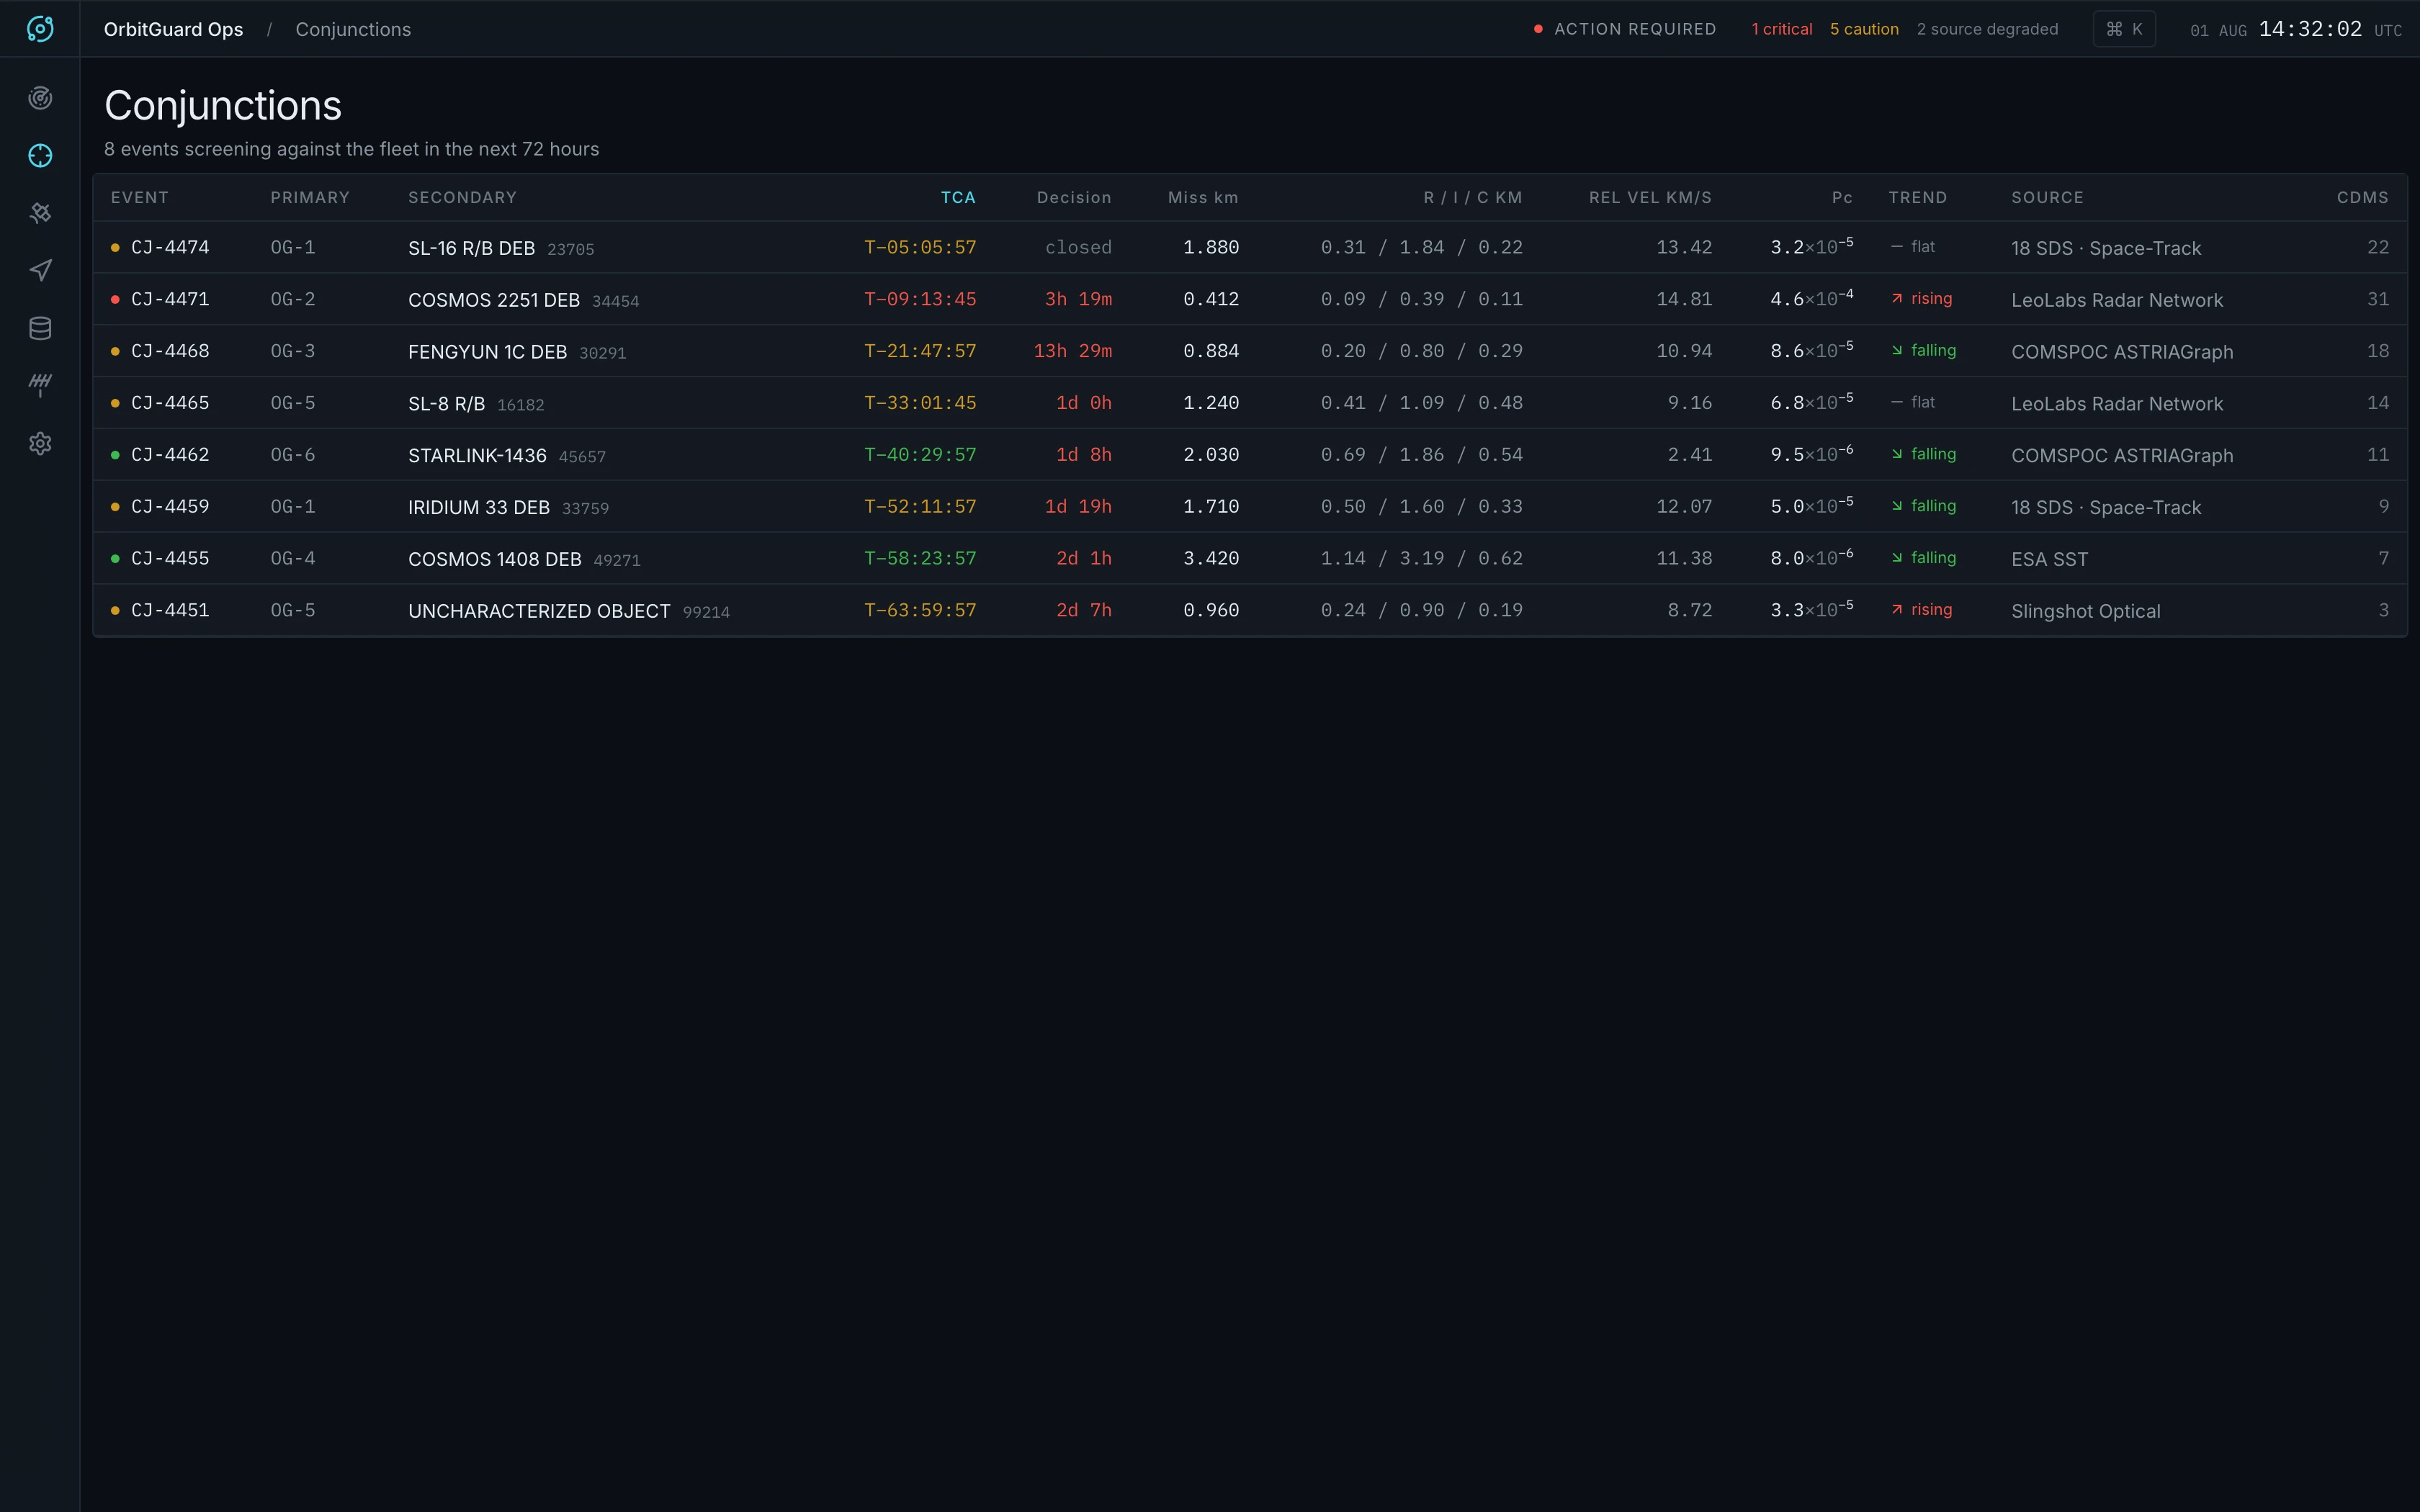Sort by the EVENT column header
Viewport: 2420px width, 1512px height.
140,197
